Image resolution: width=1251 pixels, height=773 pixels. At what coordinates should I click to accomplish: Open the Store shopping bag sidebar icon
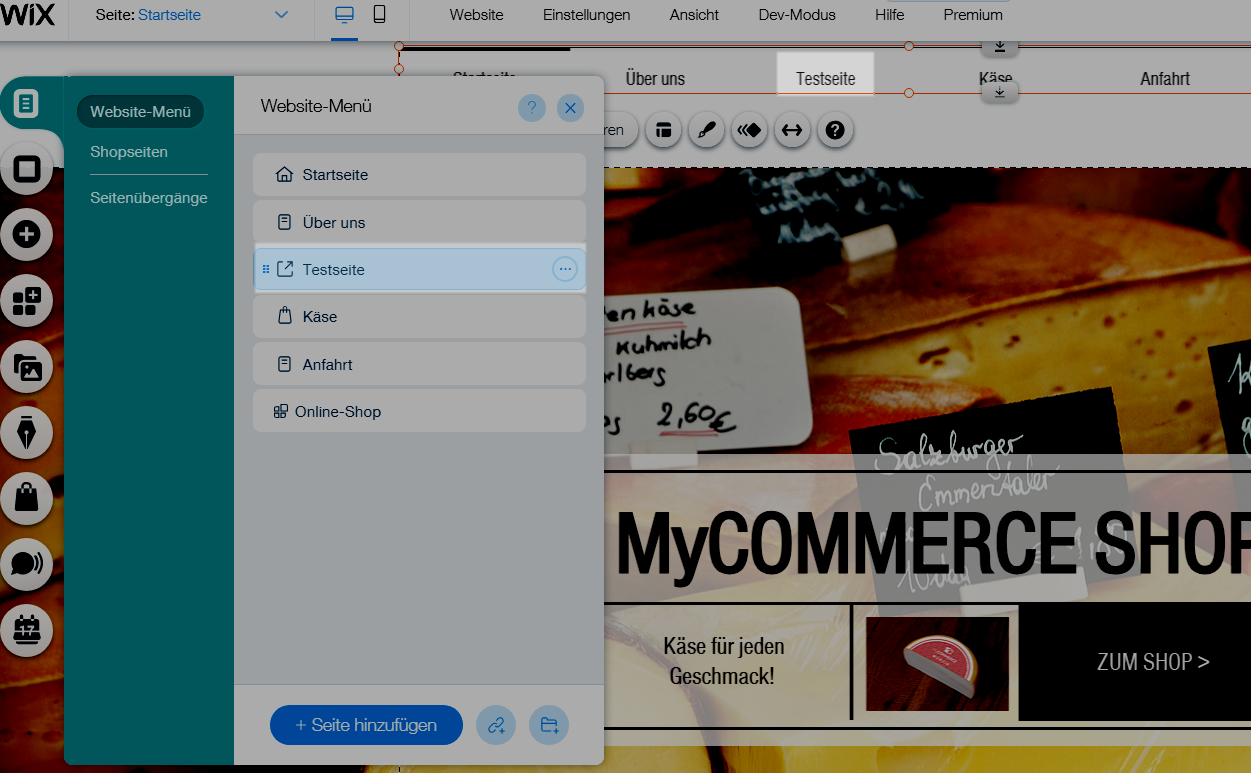[27, 498]
